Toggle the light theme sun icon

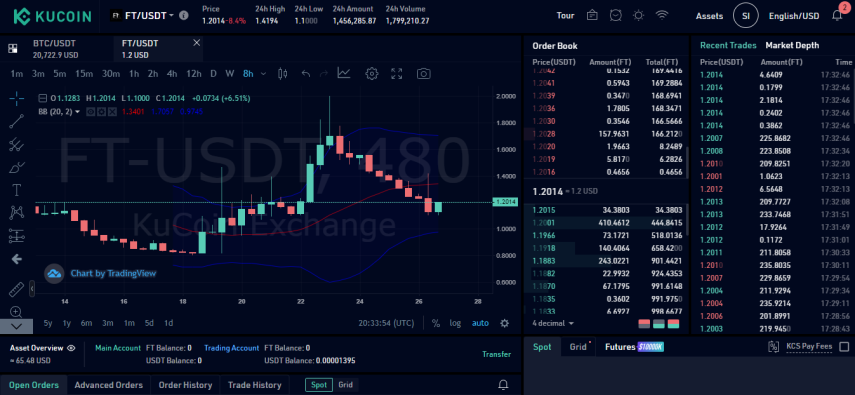[639, 15]
